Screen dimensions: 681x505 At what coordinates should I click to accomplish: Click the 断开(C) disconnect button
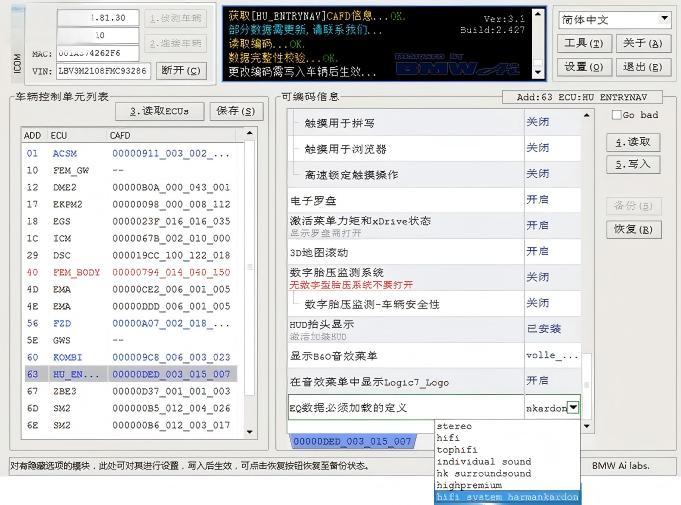tap(182, 71)
